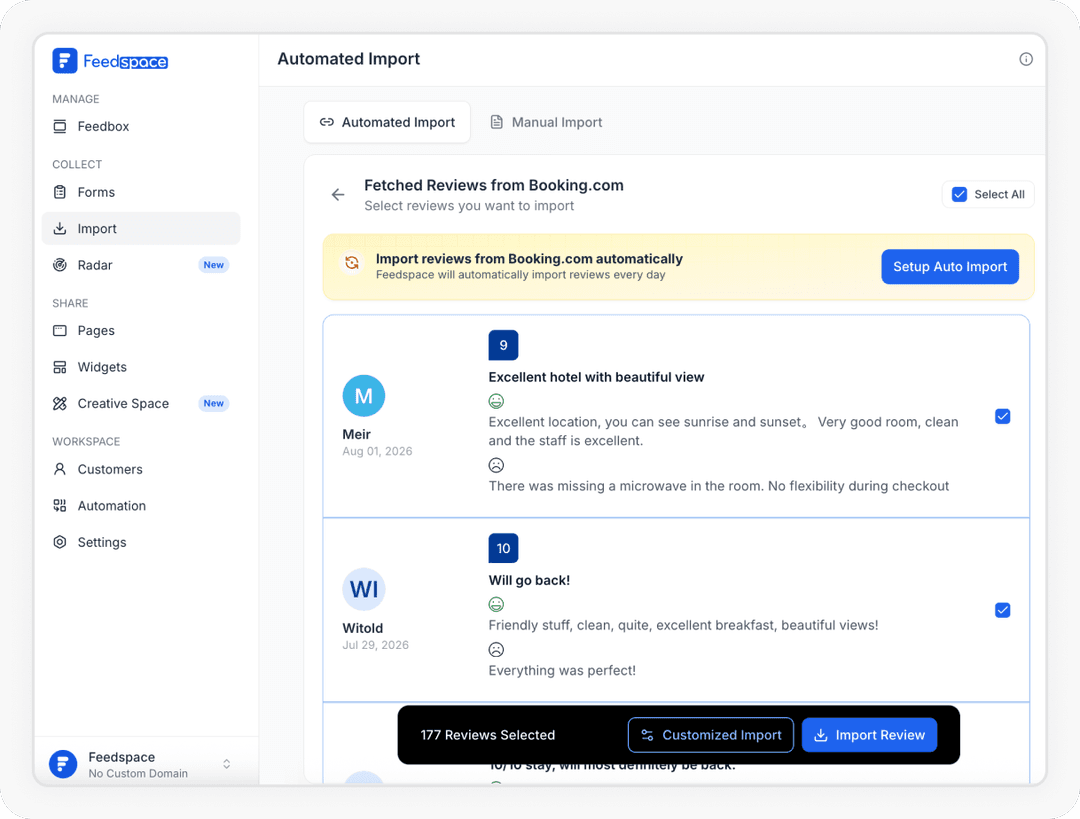Click the info icon in the header

(1026, 59)
